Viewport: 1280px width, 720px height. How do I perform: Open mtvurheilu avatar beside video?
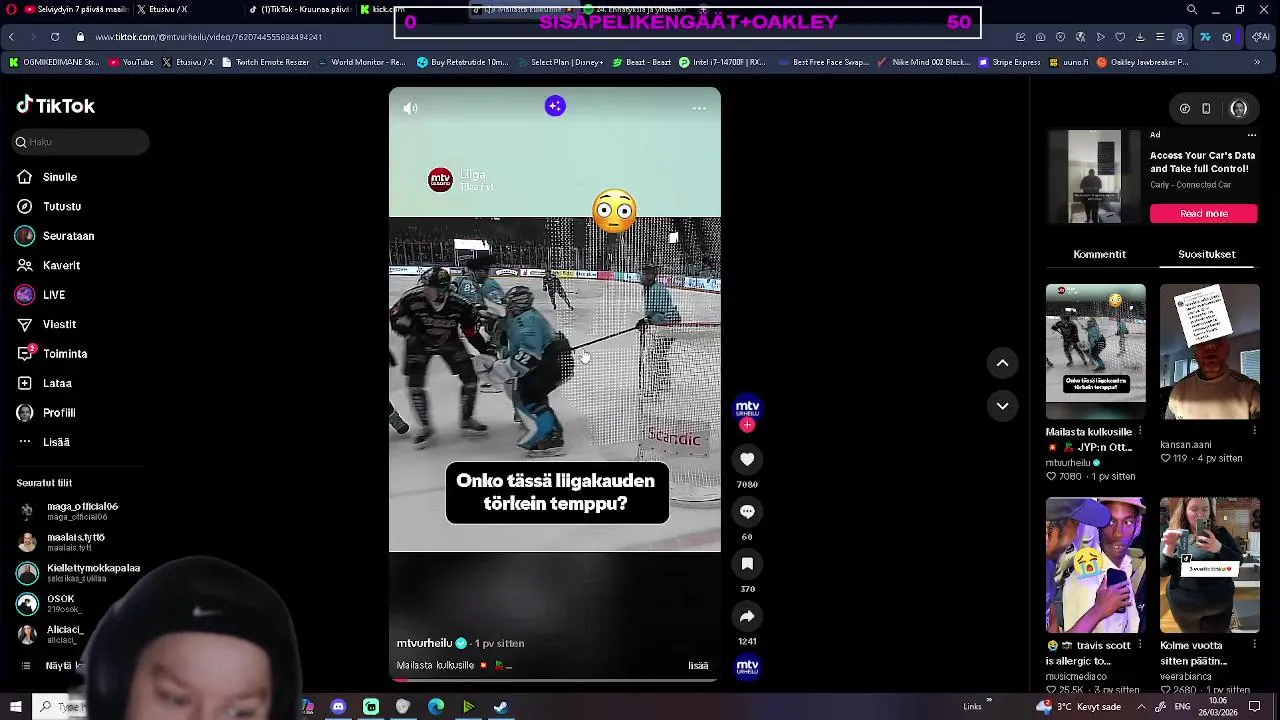point(747,408)
